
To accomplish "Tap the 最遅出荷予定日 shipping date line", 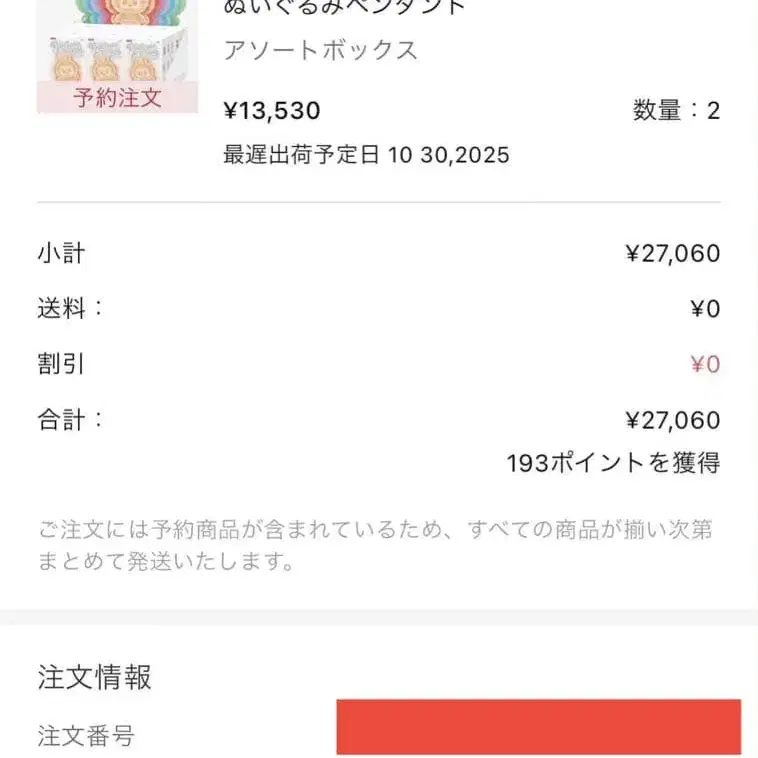I will tap(366, 155).
